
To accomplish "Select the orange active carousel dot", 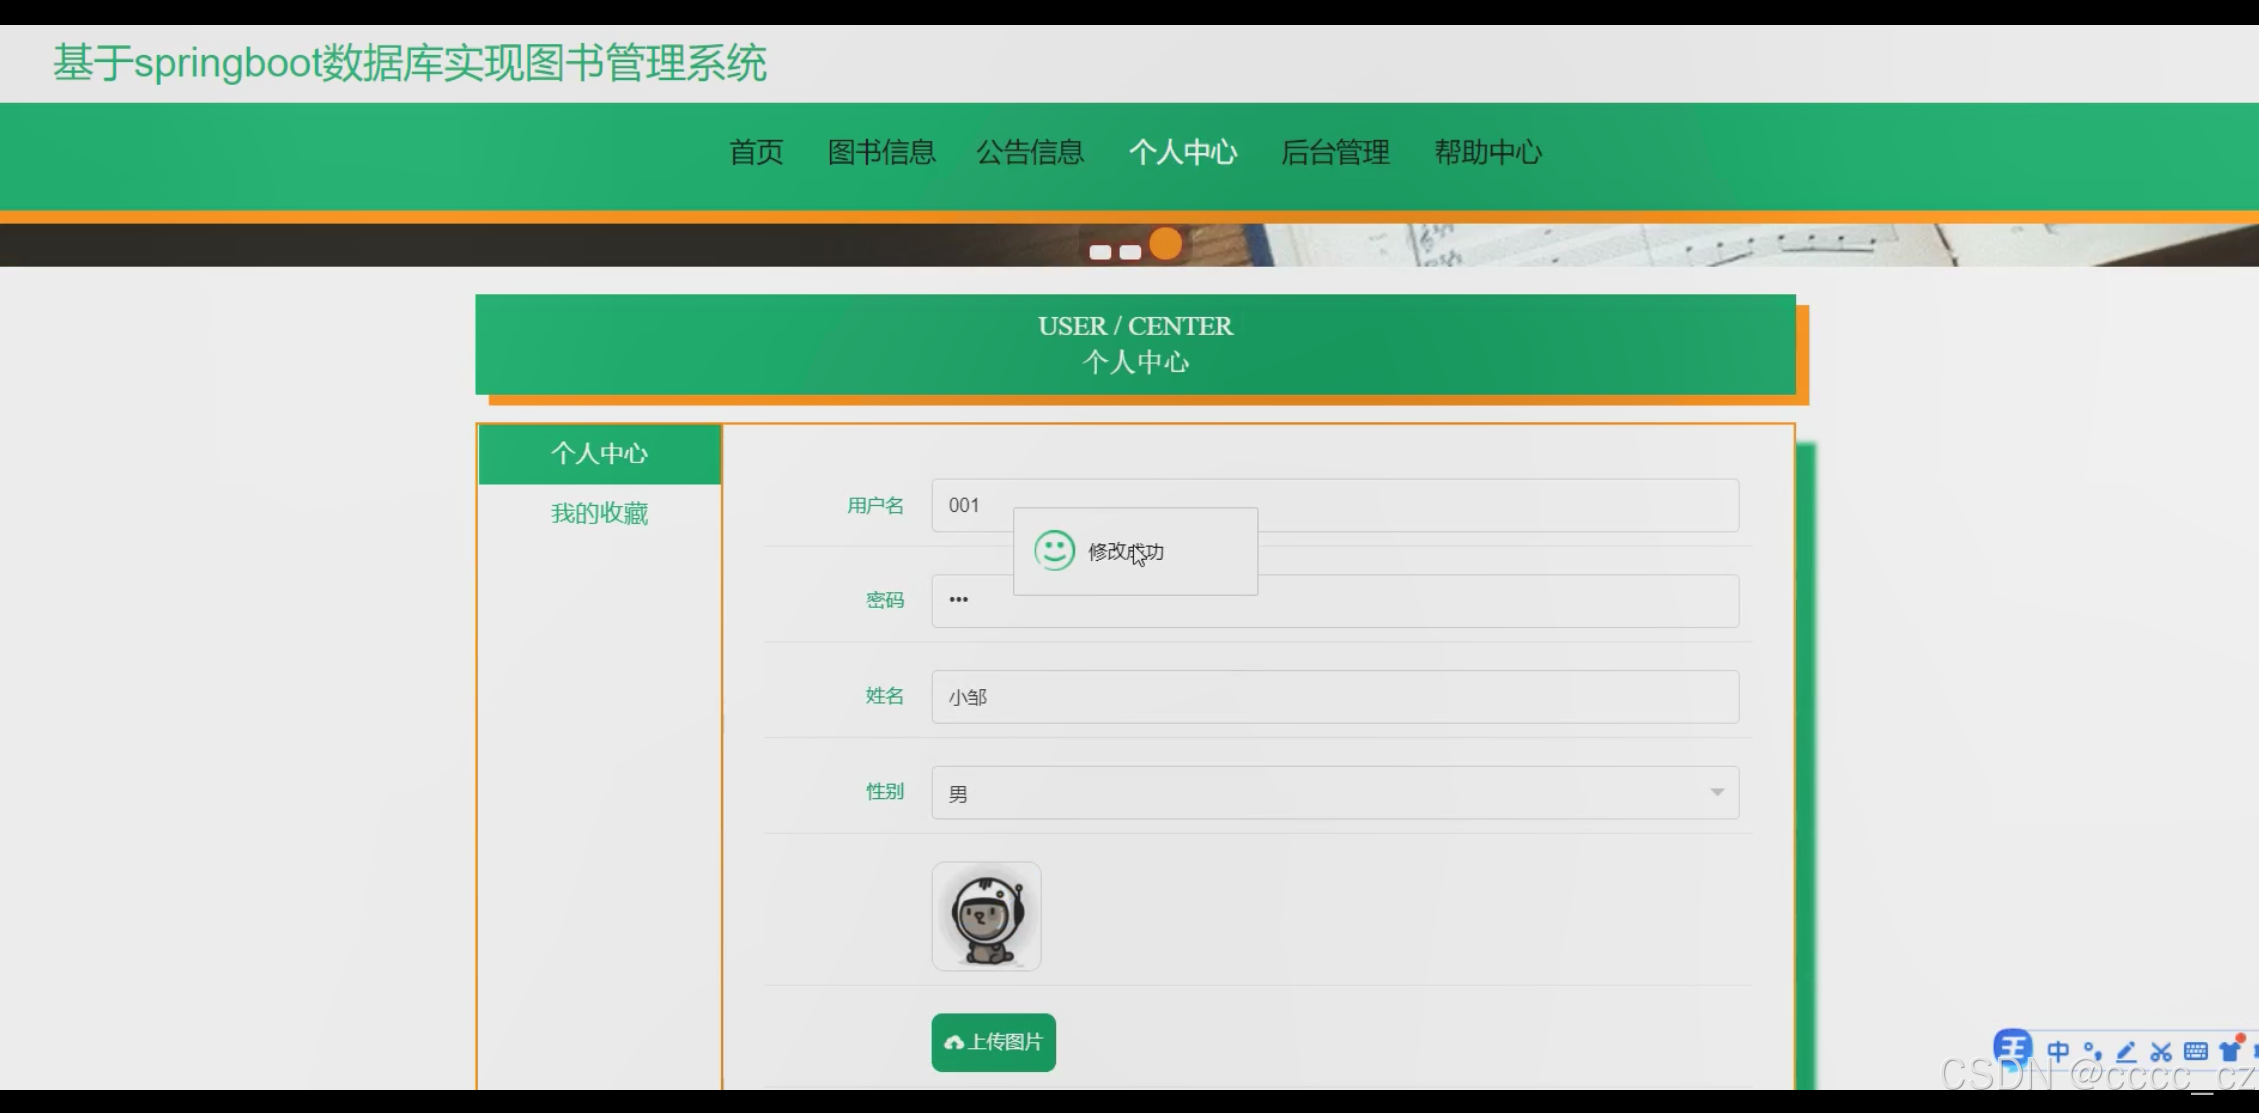I will tap(1165, 244).
